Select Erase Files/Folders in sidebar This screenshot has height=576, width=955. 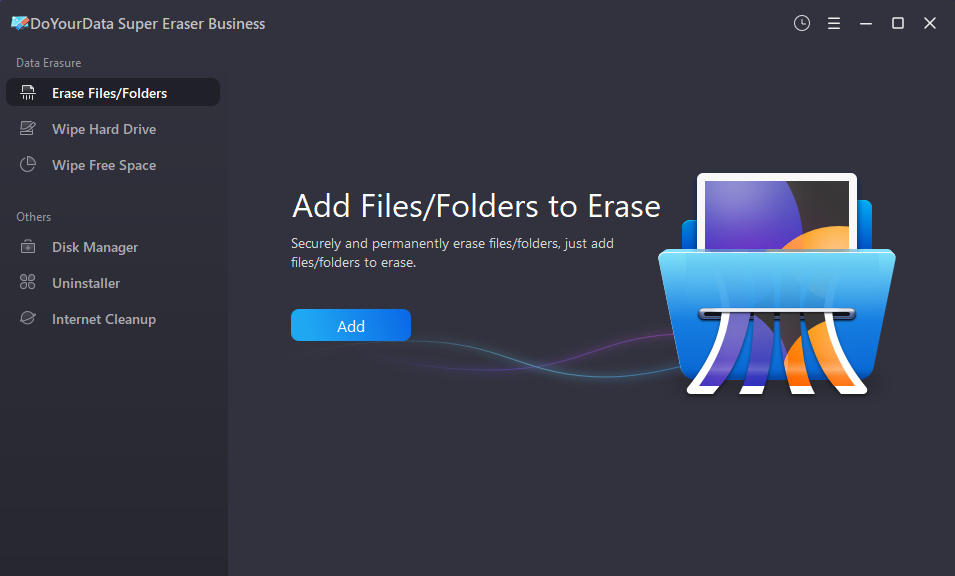pyautogui.click(x=113, y=93)
